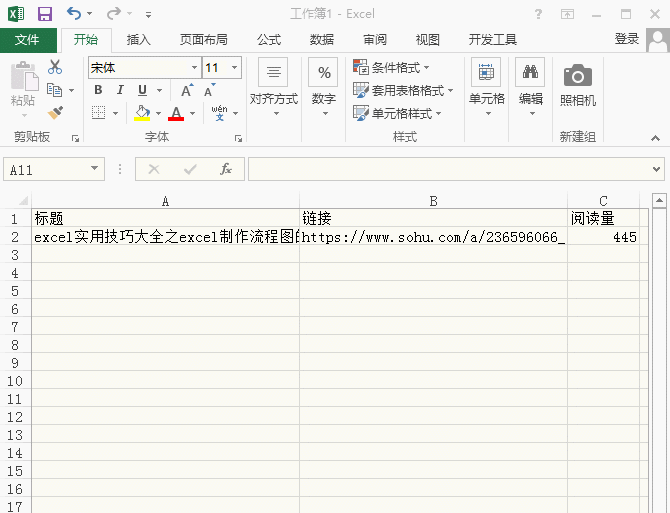
Task: Click vertical scrollbar up arrow
Action: pos(659,200)
